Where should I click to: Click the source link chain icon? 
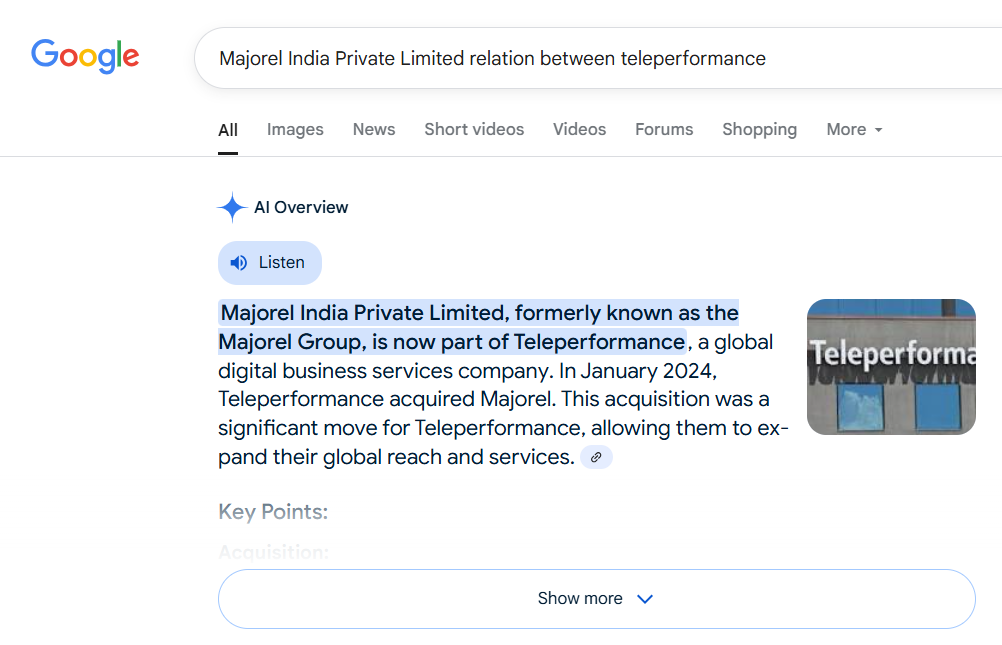596,457
